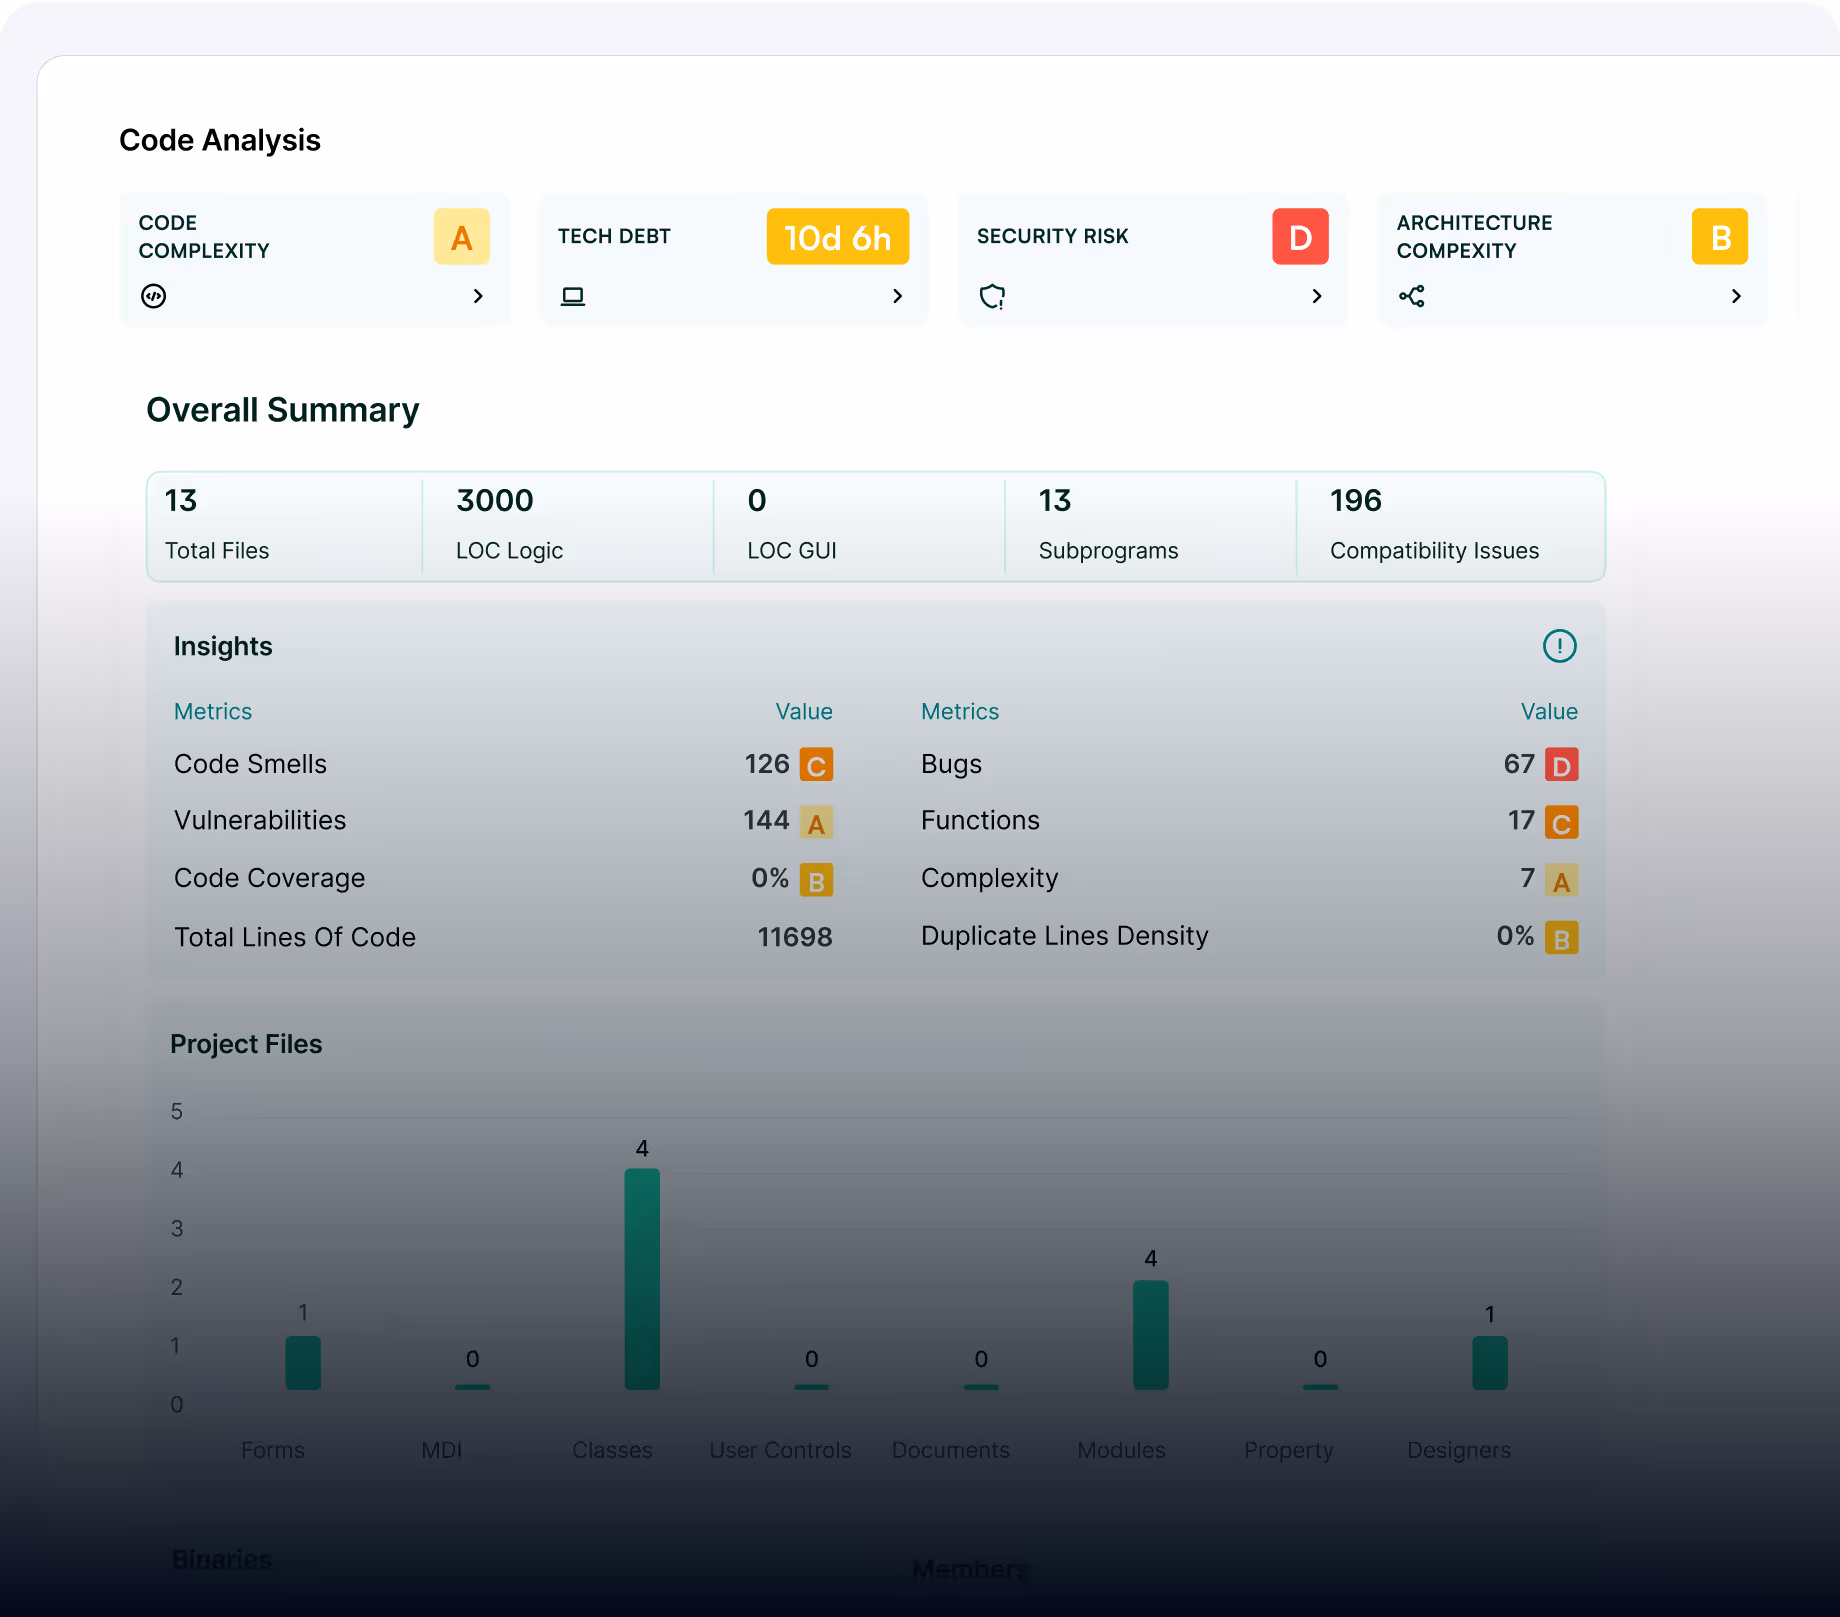
Task: Select the Code Smells metric label
Action: click(x=250, y=764)
